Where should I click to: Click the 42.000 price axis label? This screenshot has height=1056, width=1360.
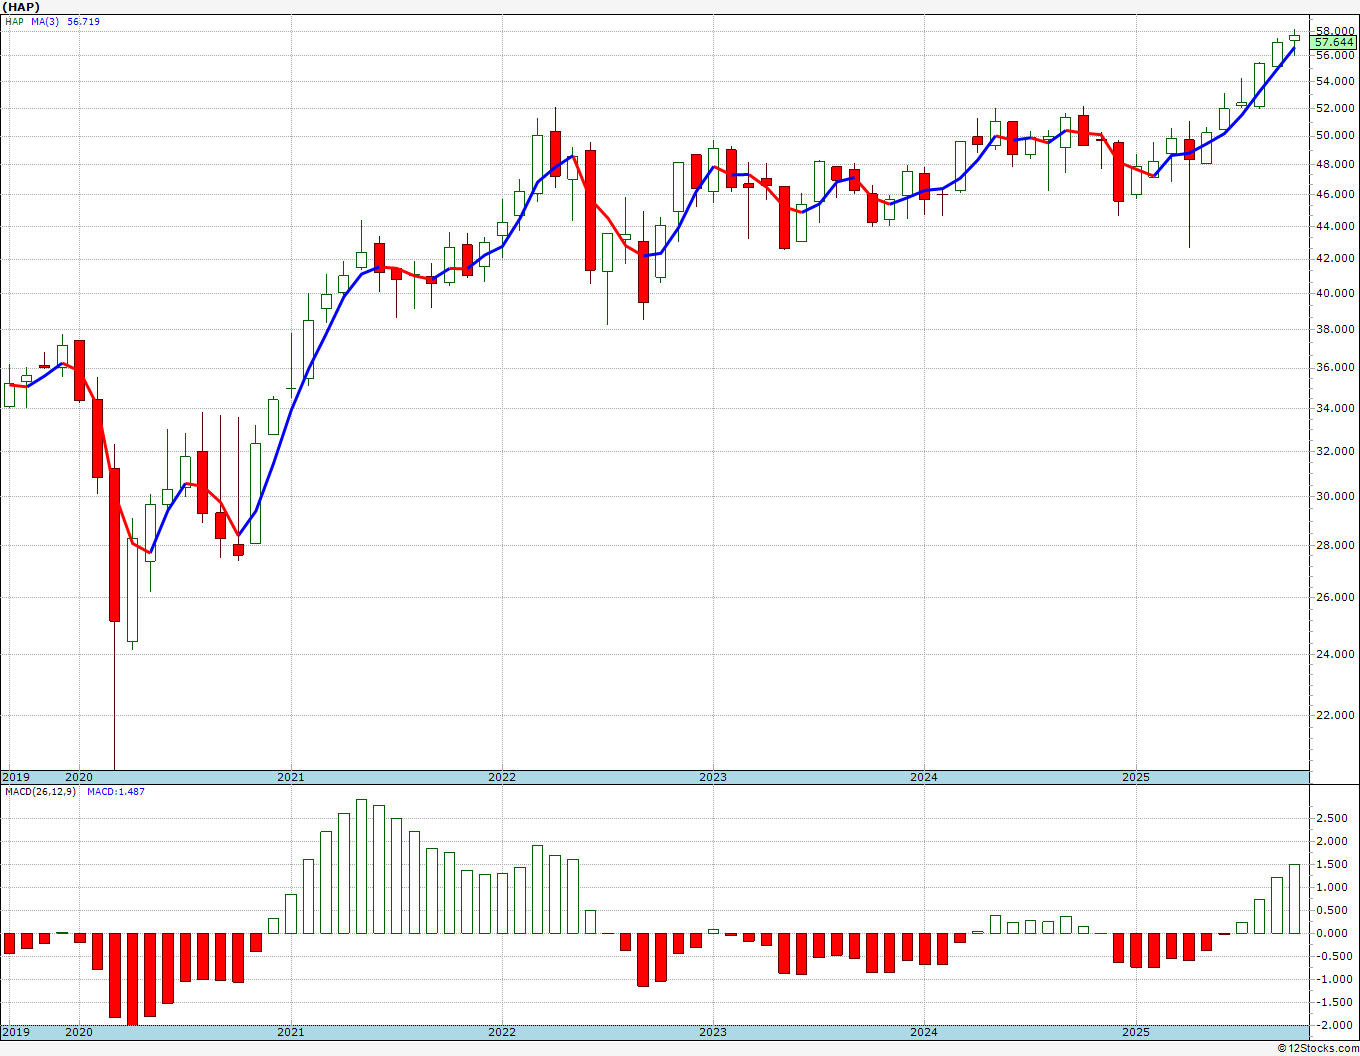tap(1336, 258)
